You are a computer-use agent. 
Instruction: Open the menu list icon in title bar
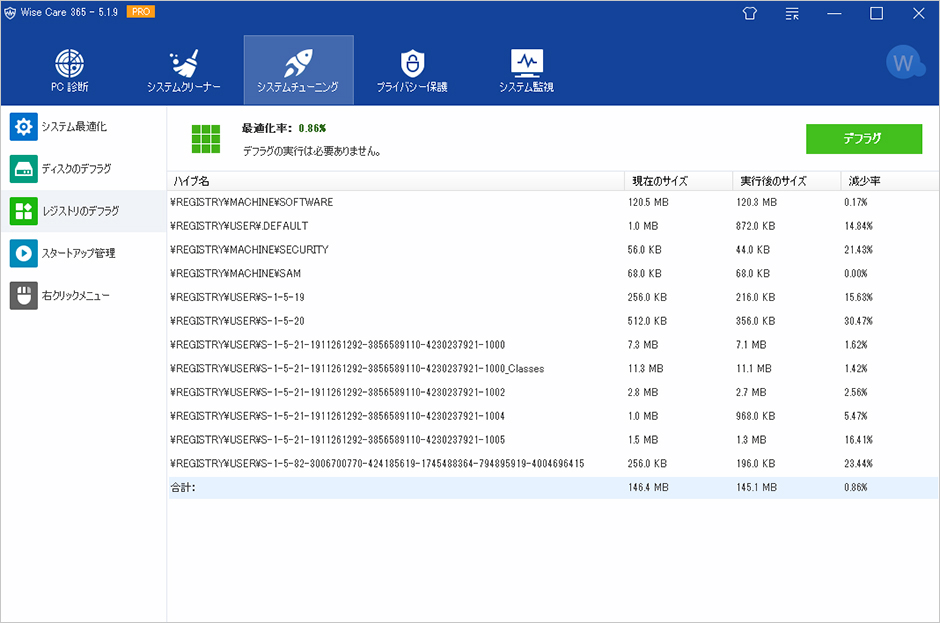(x=792, y=13)
